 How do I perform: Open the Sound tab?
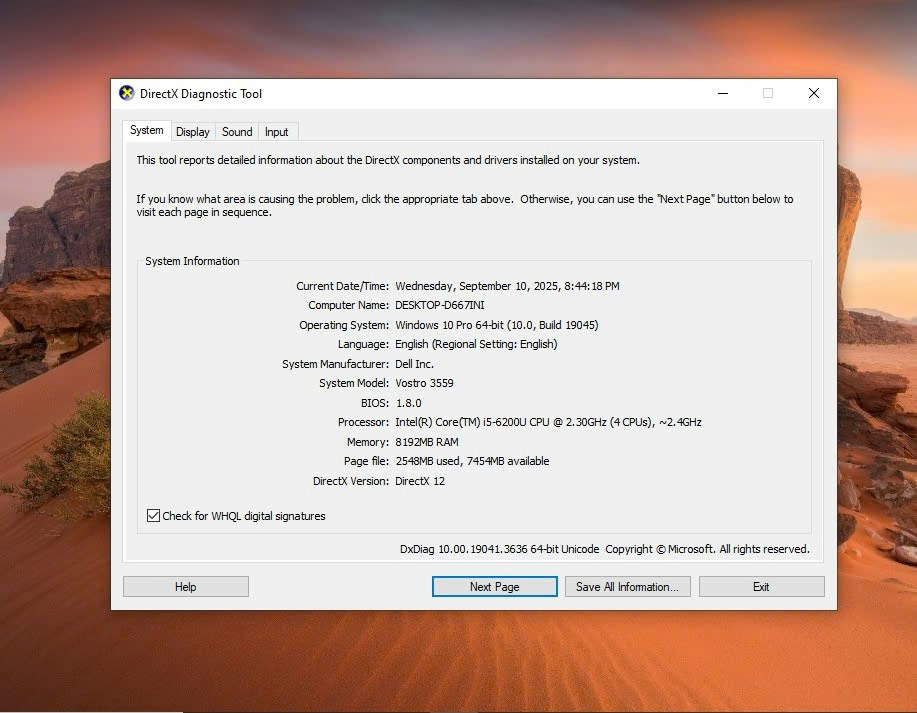pyautogui.click(x=237, y=132)
